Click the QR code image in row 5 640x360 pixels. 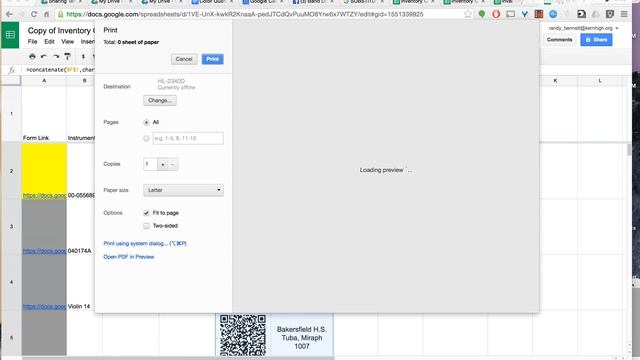pyautogui.click(x=243, y=335)
